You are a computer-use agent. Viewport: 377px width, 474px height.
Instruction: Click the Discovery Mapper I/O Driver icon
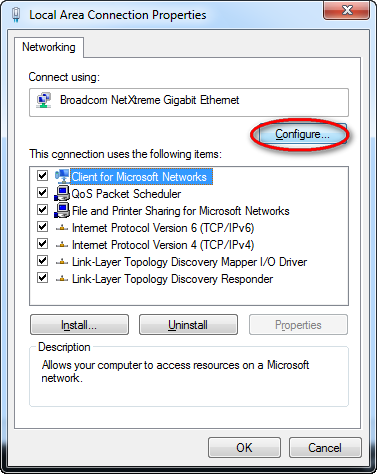click(x=62, y=262)
